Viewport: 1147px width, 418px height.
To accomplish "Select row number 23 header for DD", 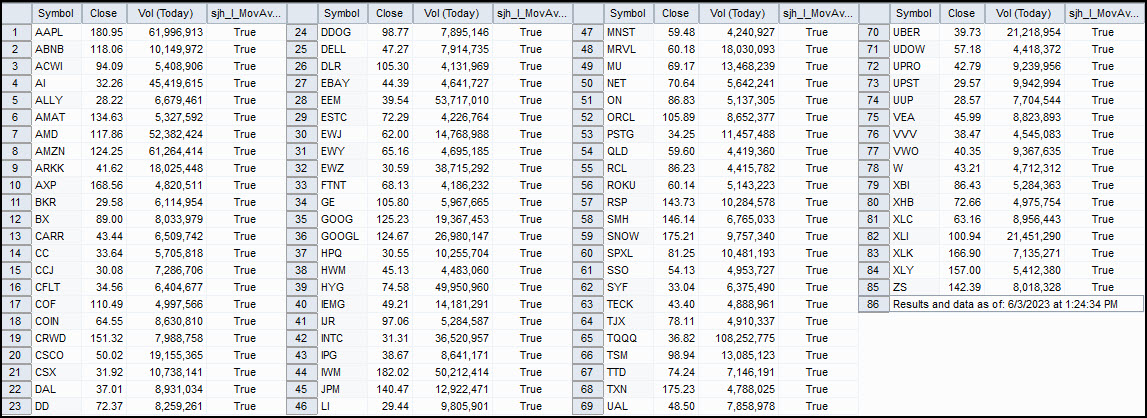I will (15, 406).
